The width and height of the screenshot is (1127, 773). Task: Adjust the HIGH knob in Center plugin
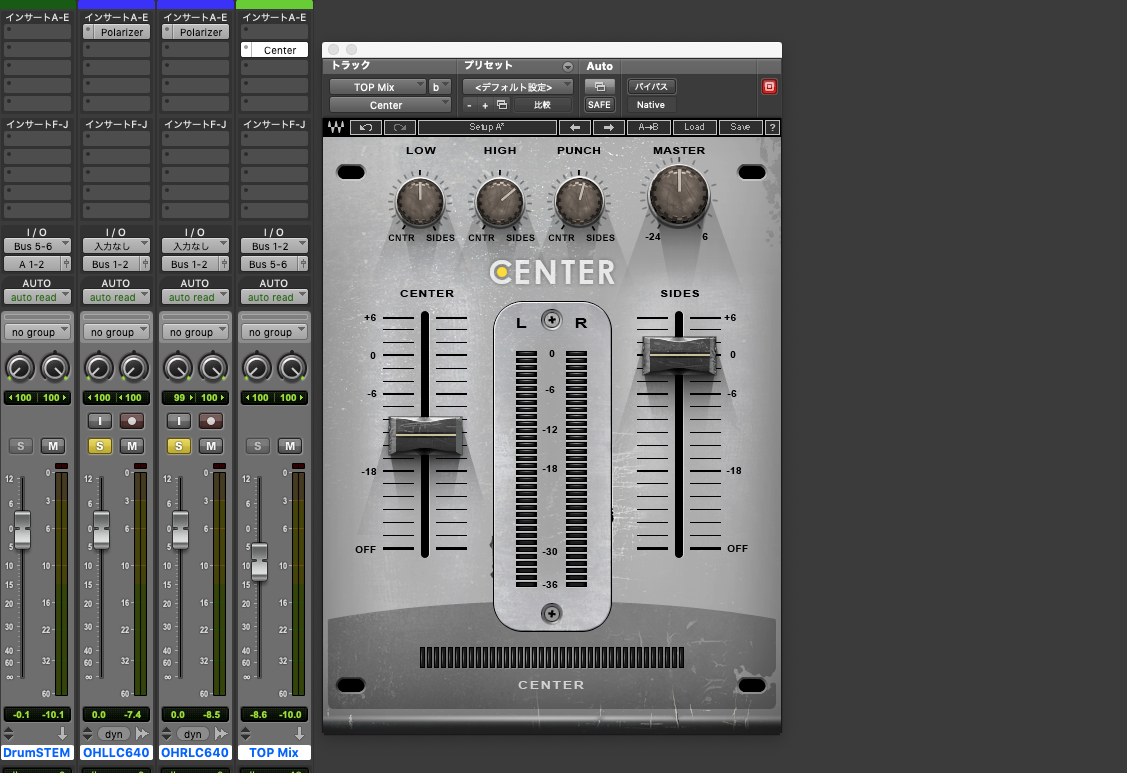click(x=500, y=201)
